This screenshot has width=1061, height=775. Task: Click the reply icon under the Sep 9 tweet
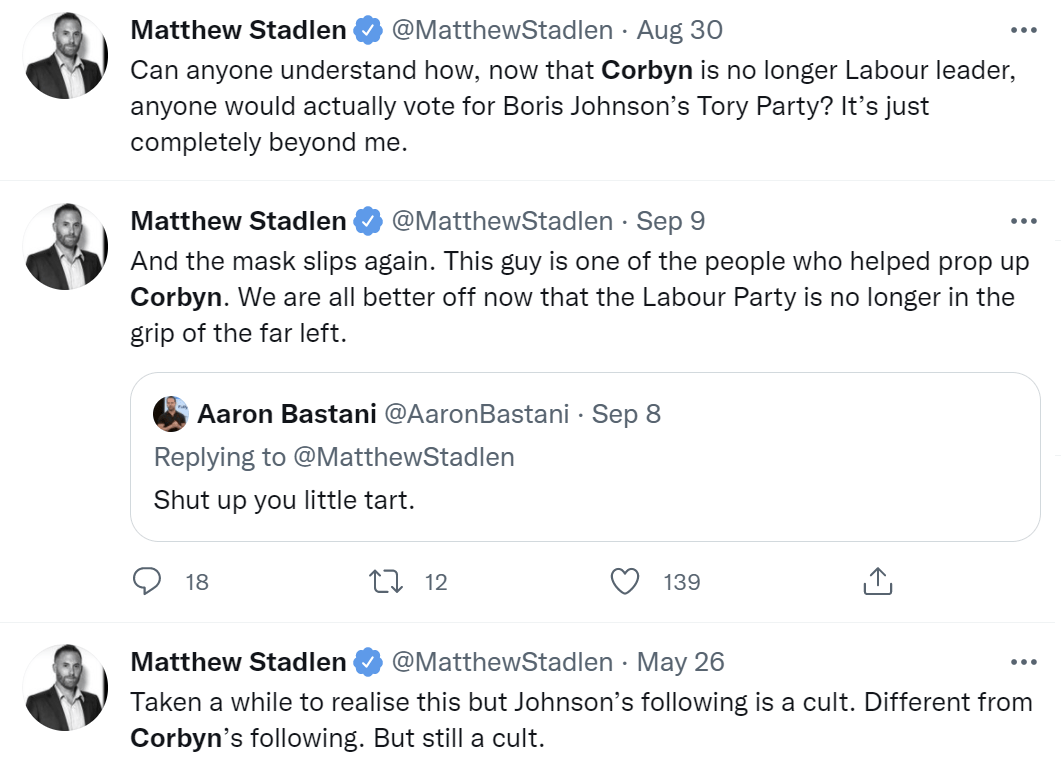(x=148, y=581)
